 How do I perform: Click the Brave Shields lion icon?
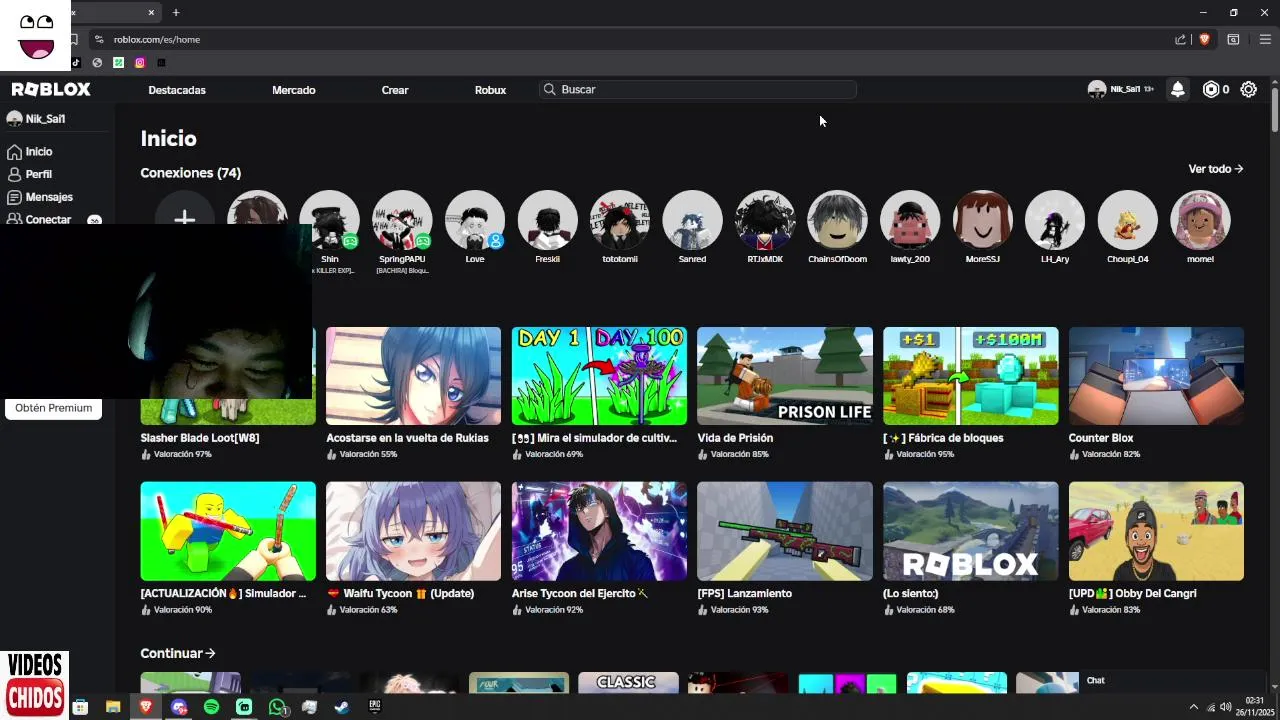click(x=1204, y=39)
